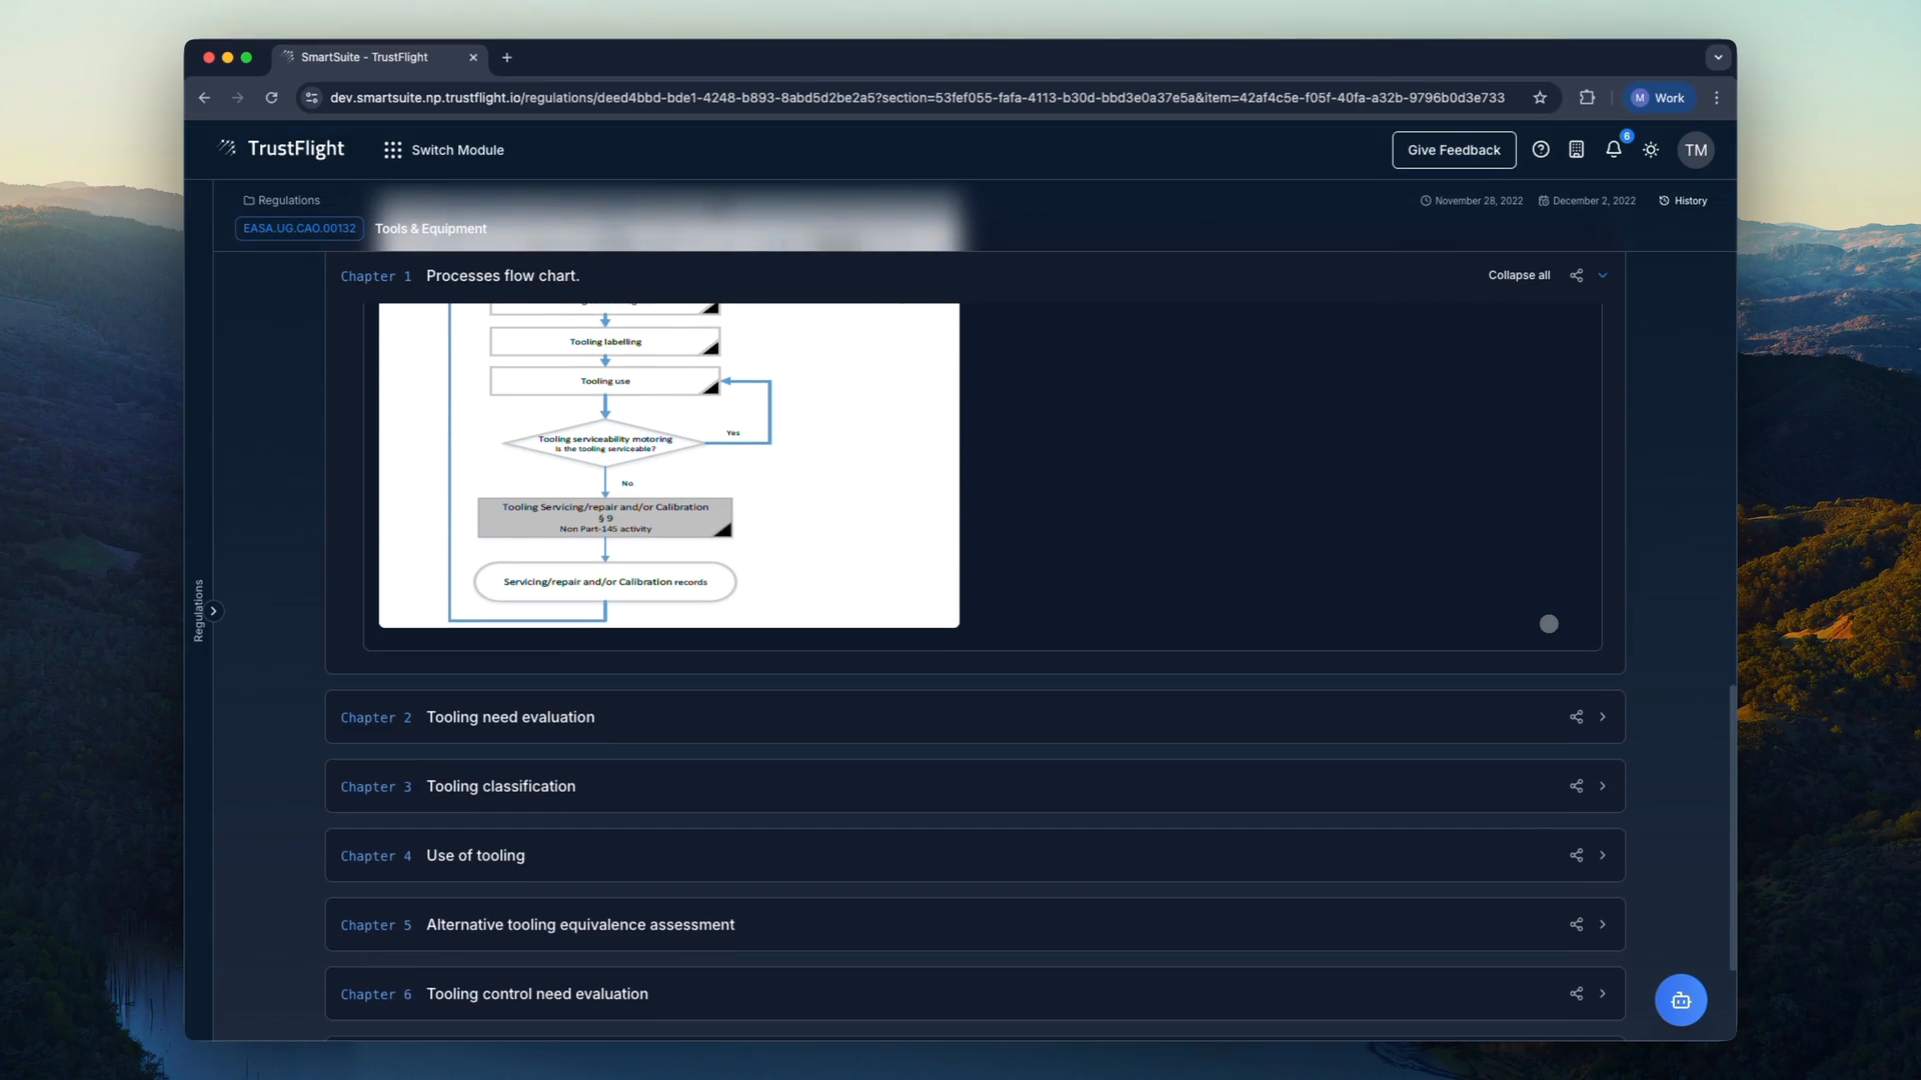This screenshot has height=1080, width=1921.
Task: Click share icon for Chapter 1 header
Action: [x=1576, y=275]
